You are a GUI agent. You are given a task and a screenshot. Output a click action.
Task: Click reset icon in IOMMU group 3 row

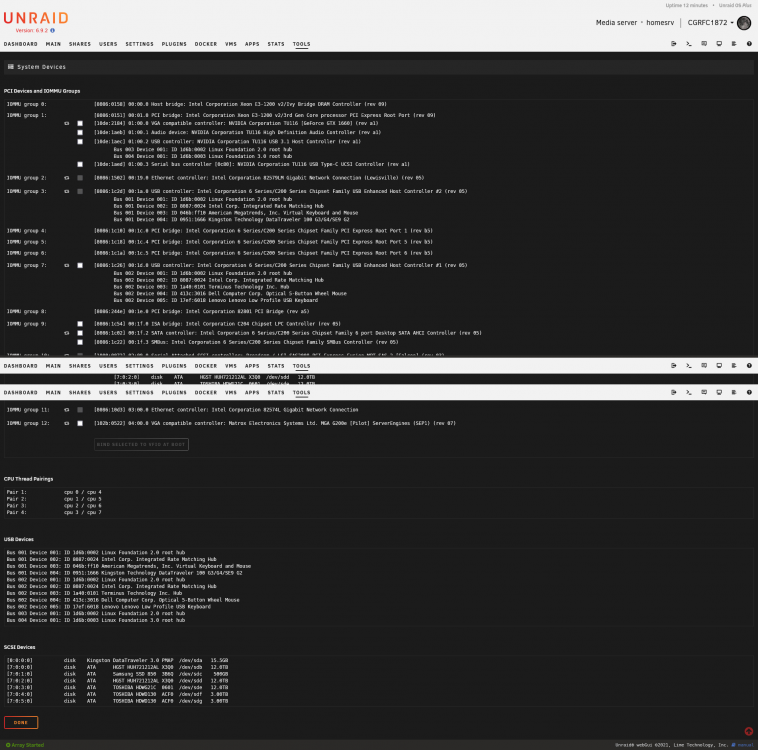[67, 191]
